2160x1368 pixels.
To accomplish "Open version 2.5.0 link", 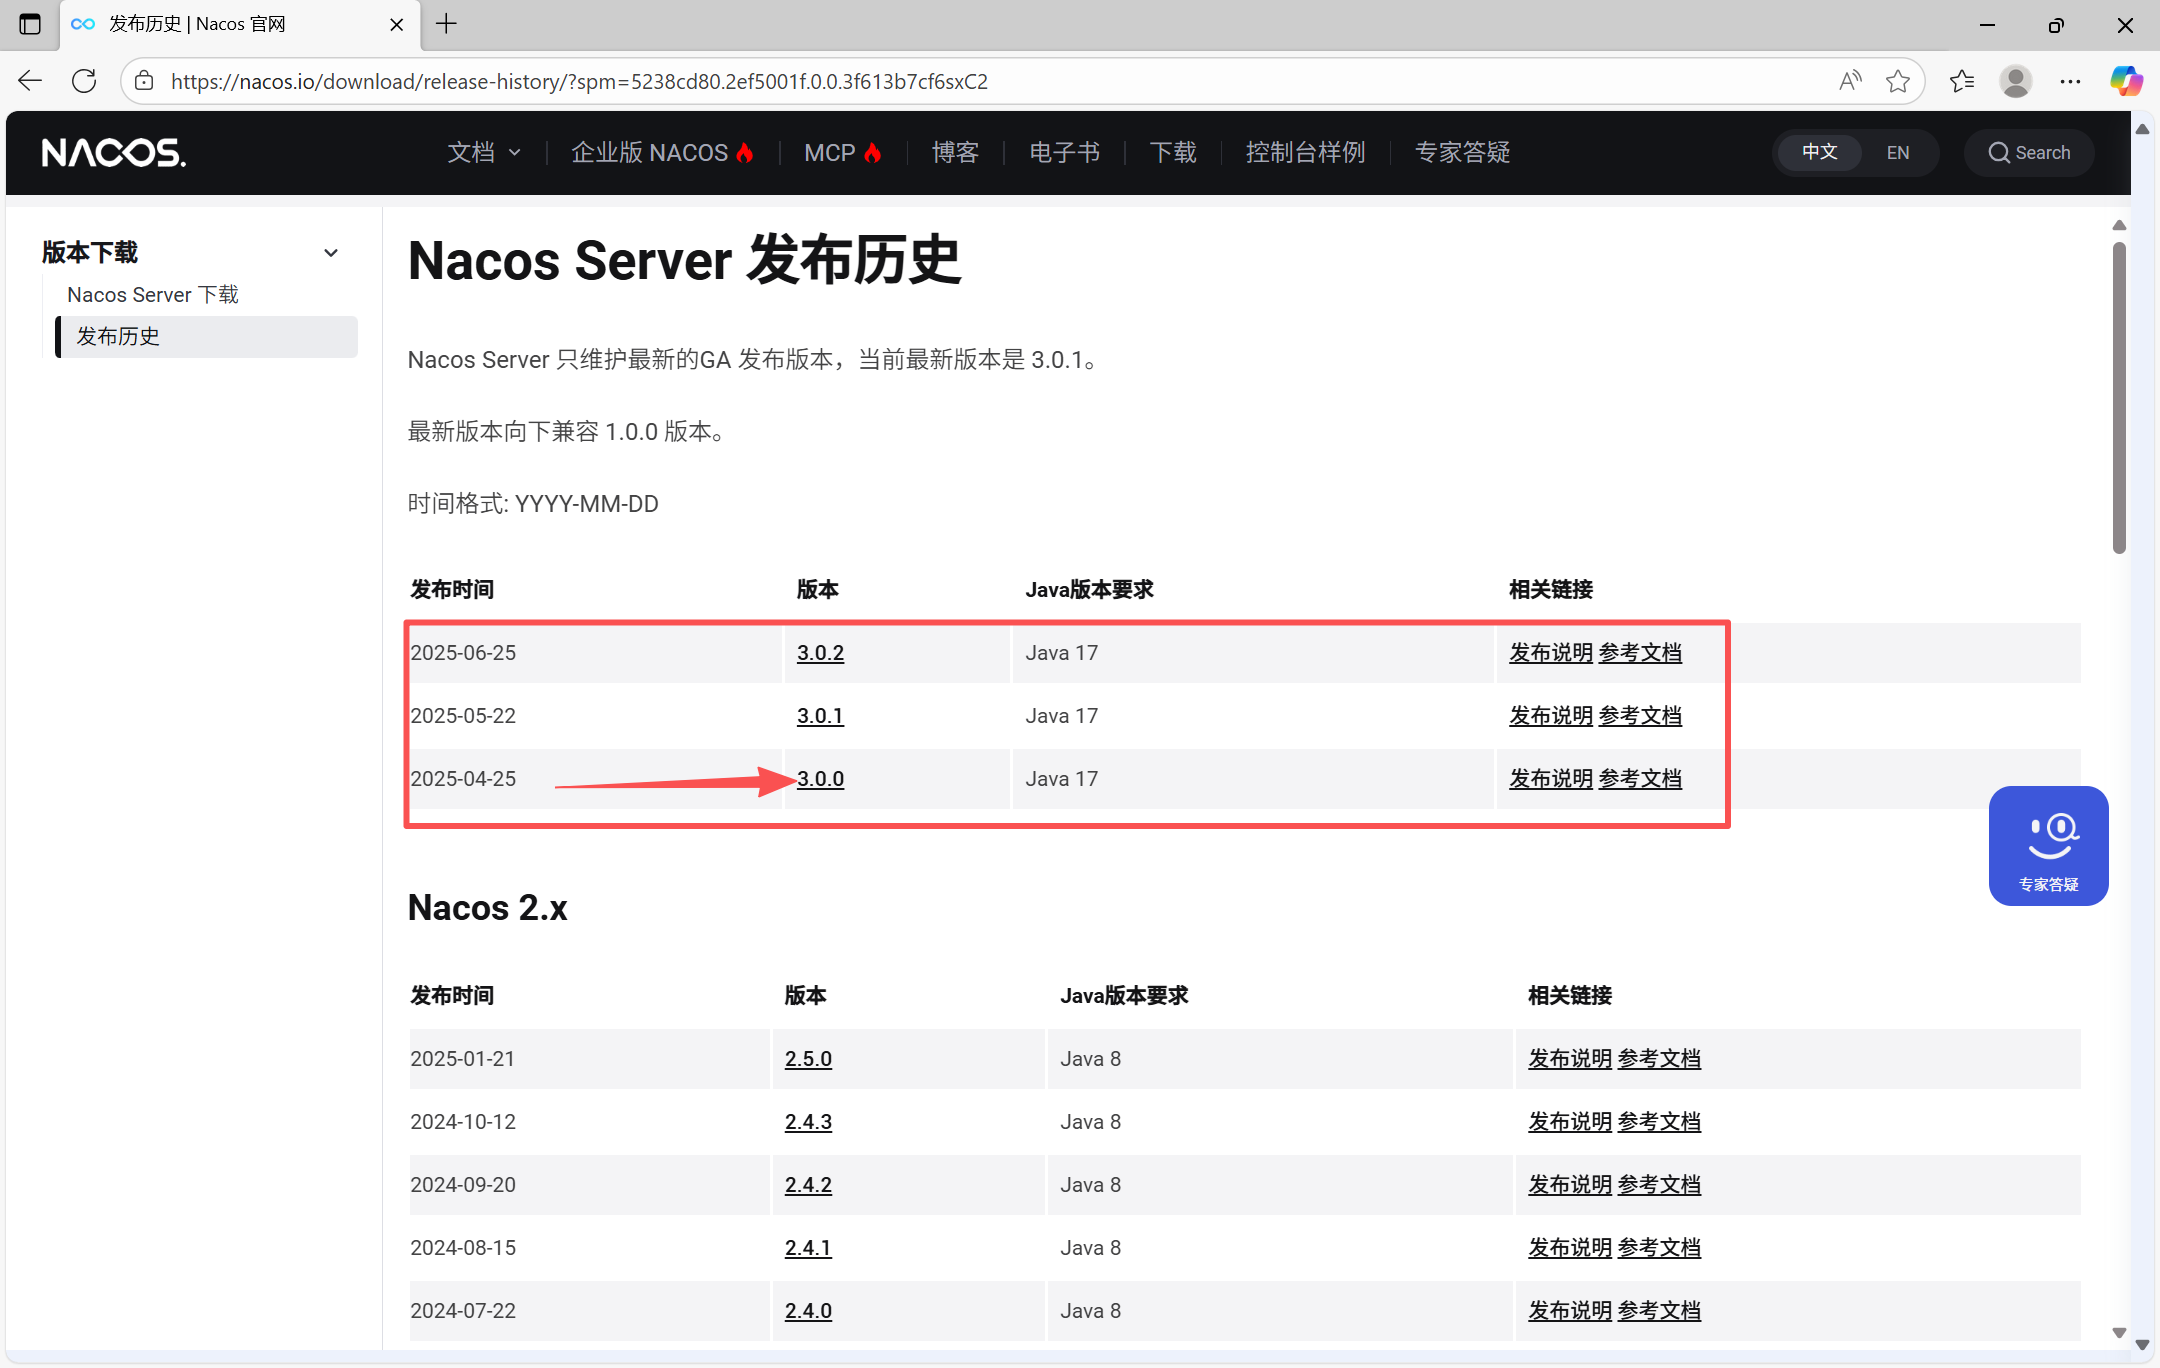I will click(x=808, y=1059).
